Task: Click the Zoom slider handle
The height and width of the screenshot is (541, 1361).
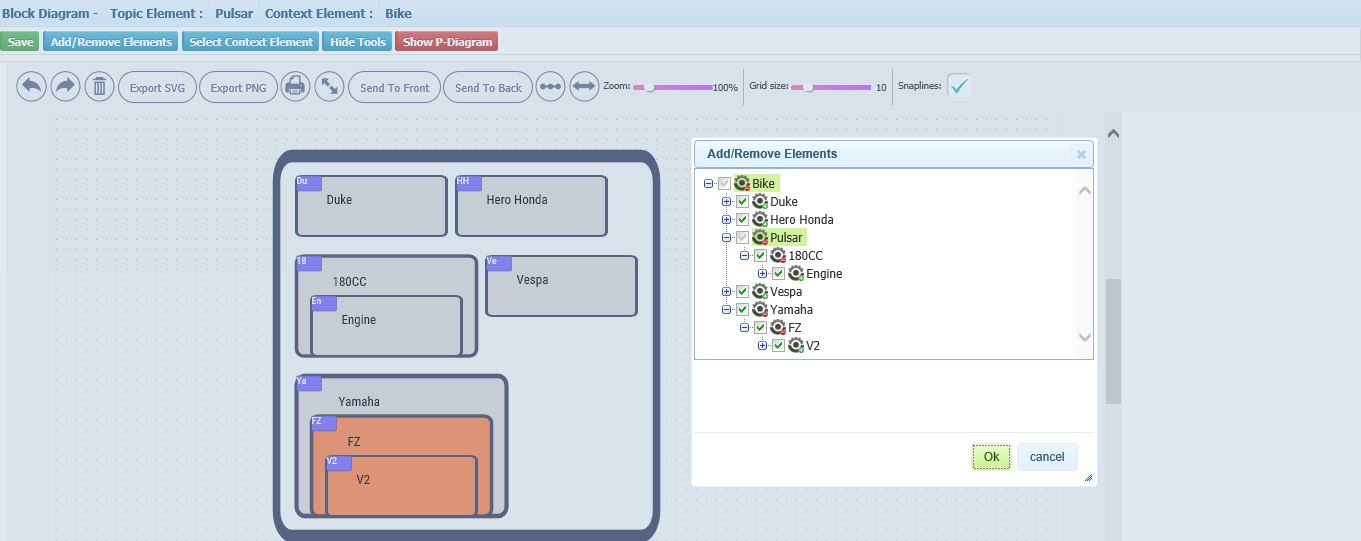Action: coord(649,87)
